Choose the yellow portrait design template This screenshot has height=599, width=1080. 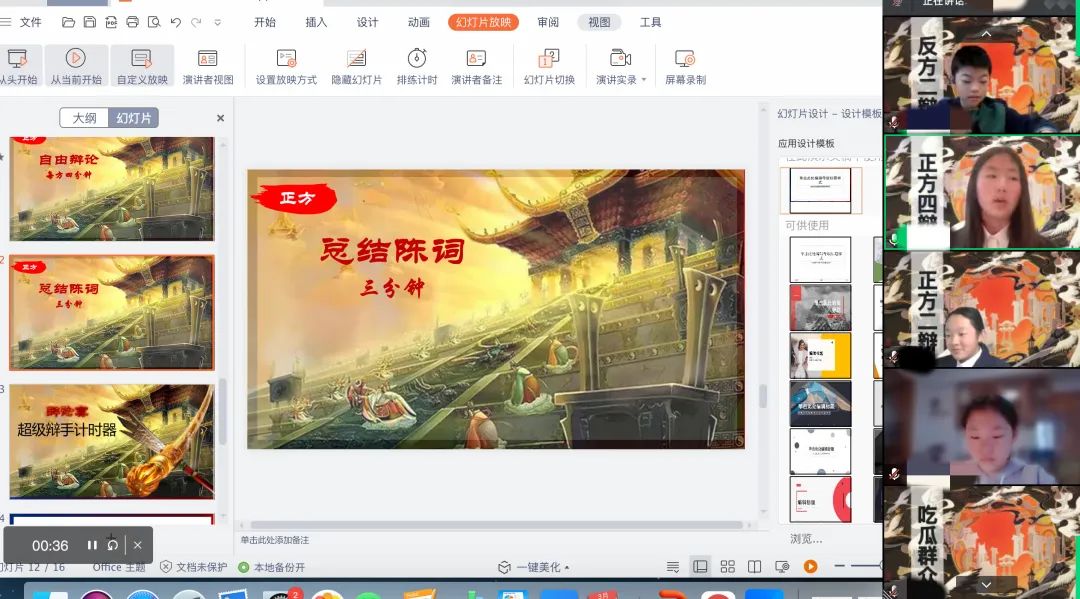pyautogui.click(x=820, y=355)
